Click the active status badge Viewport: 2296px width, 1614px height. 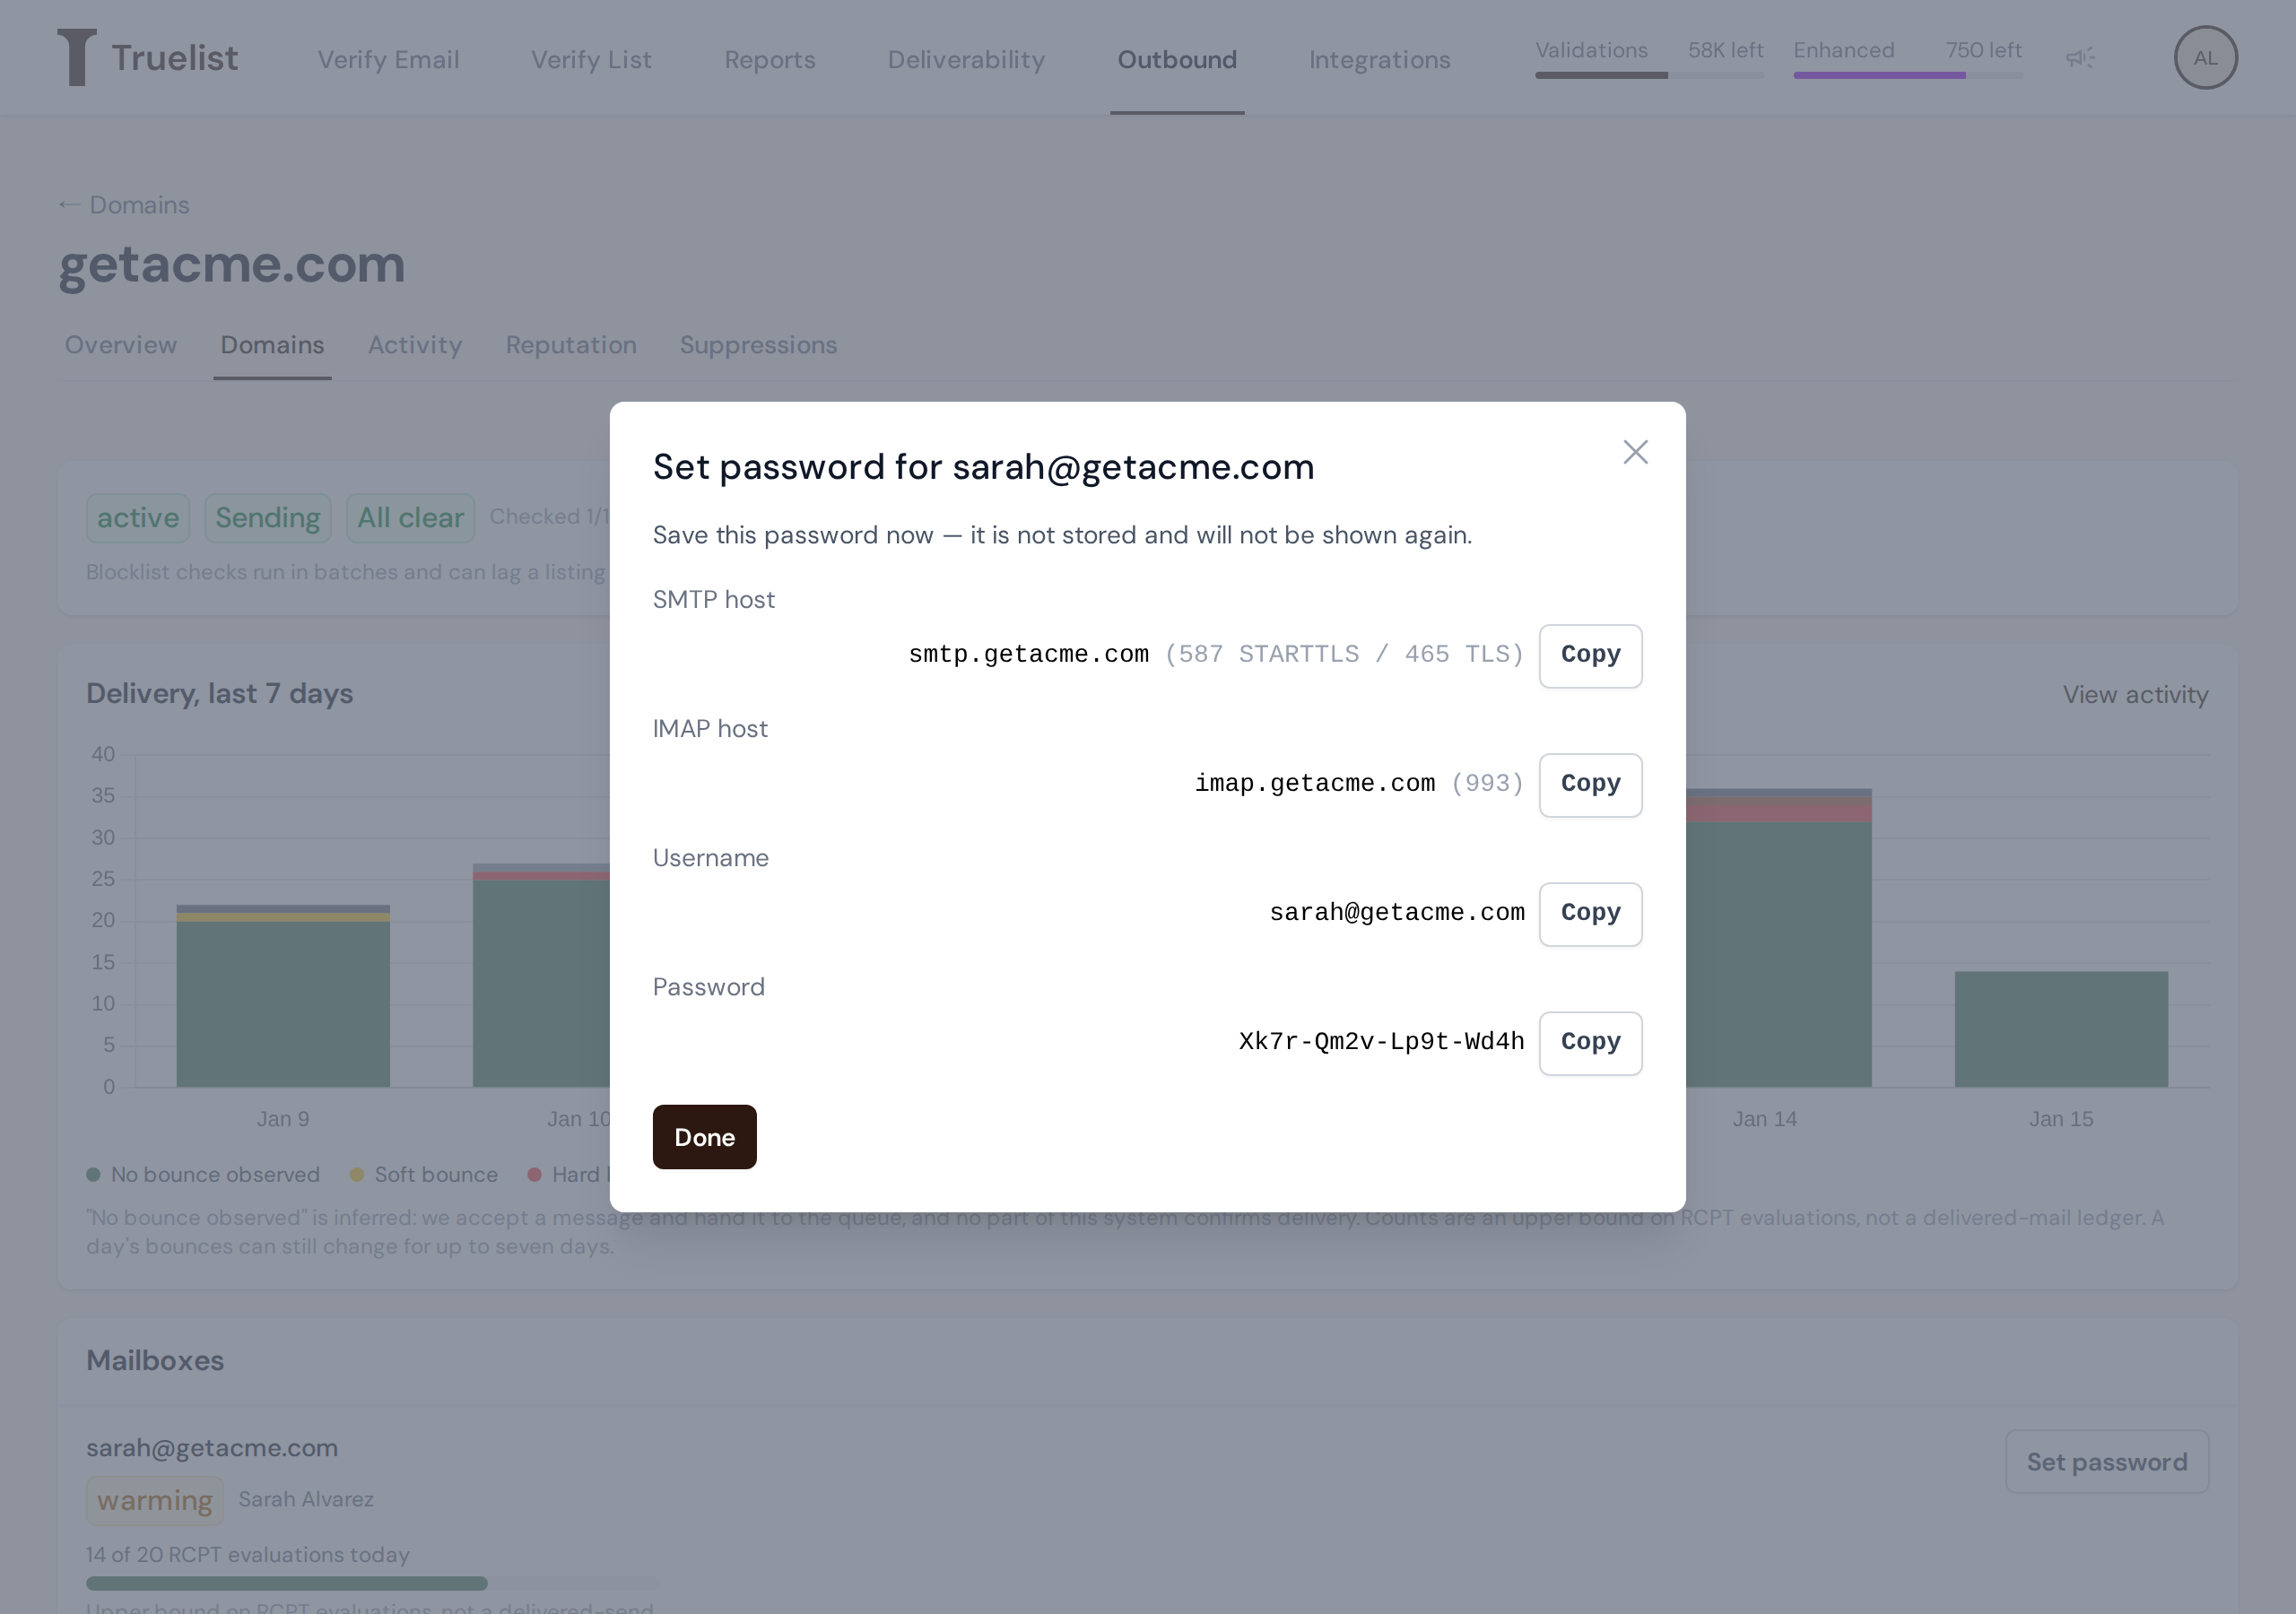coord(138,518)
